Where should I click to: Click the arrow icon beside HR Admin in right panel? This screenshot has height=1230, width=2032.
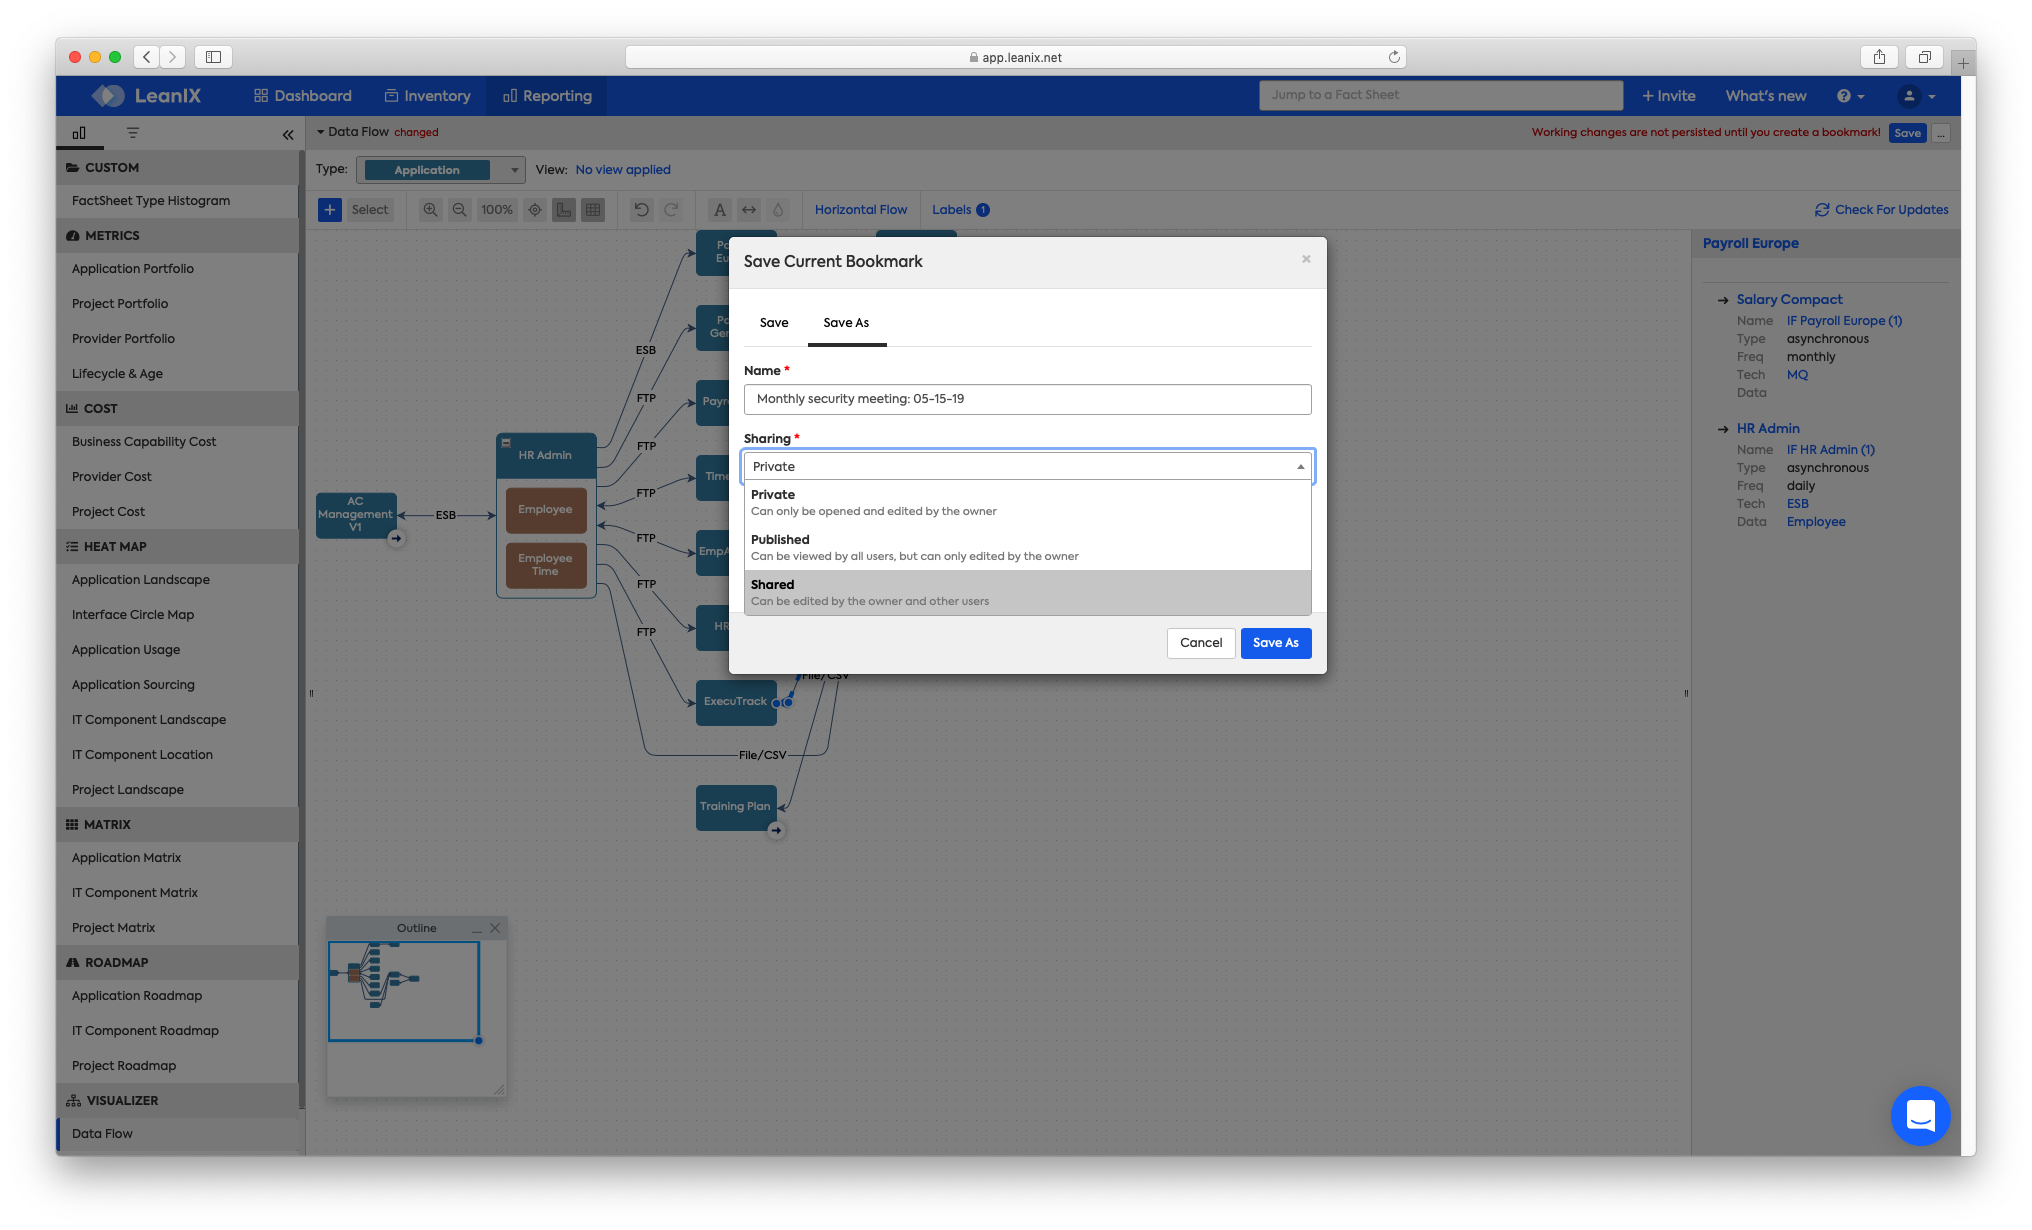tap(1723, 429)
